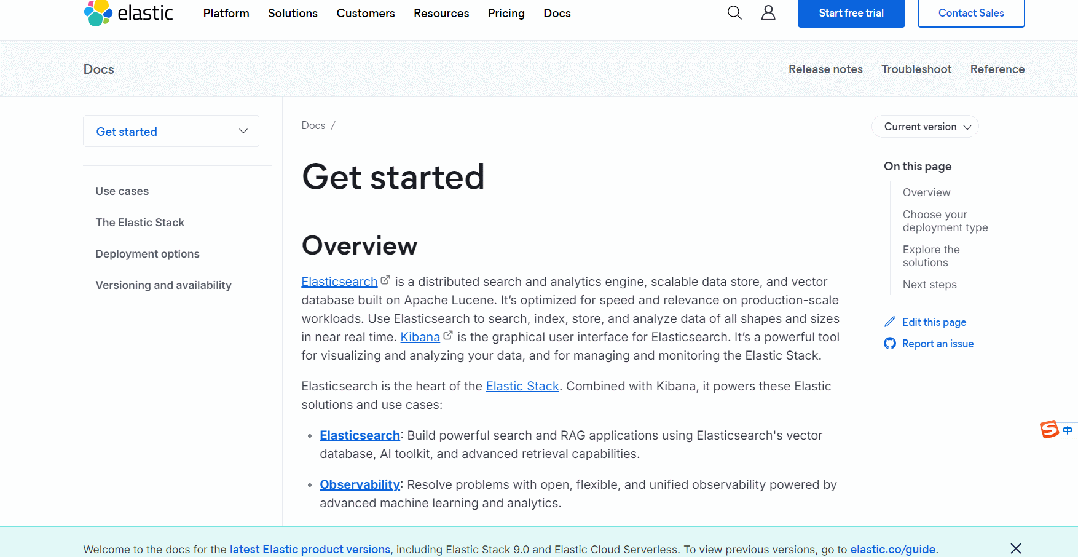The width and height of the screenshot is (1078, 557).
Task: Click Report an issue link
Action: [938, 343]
